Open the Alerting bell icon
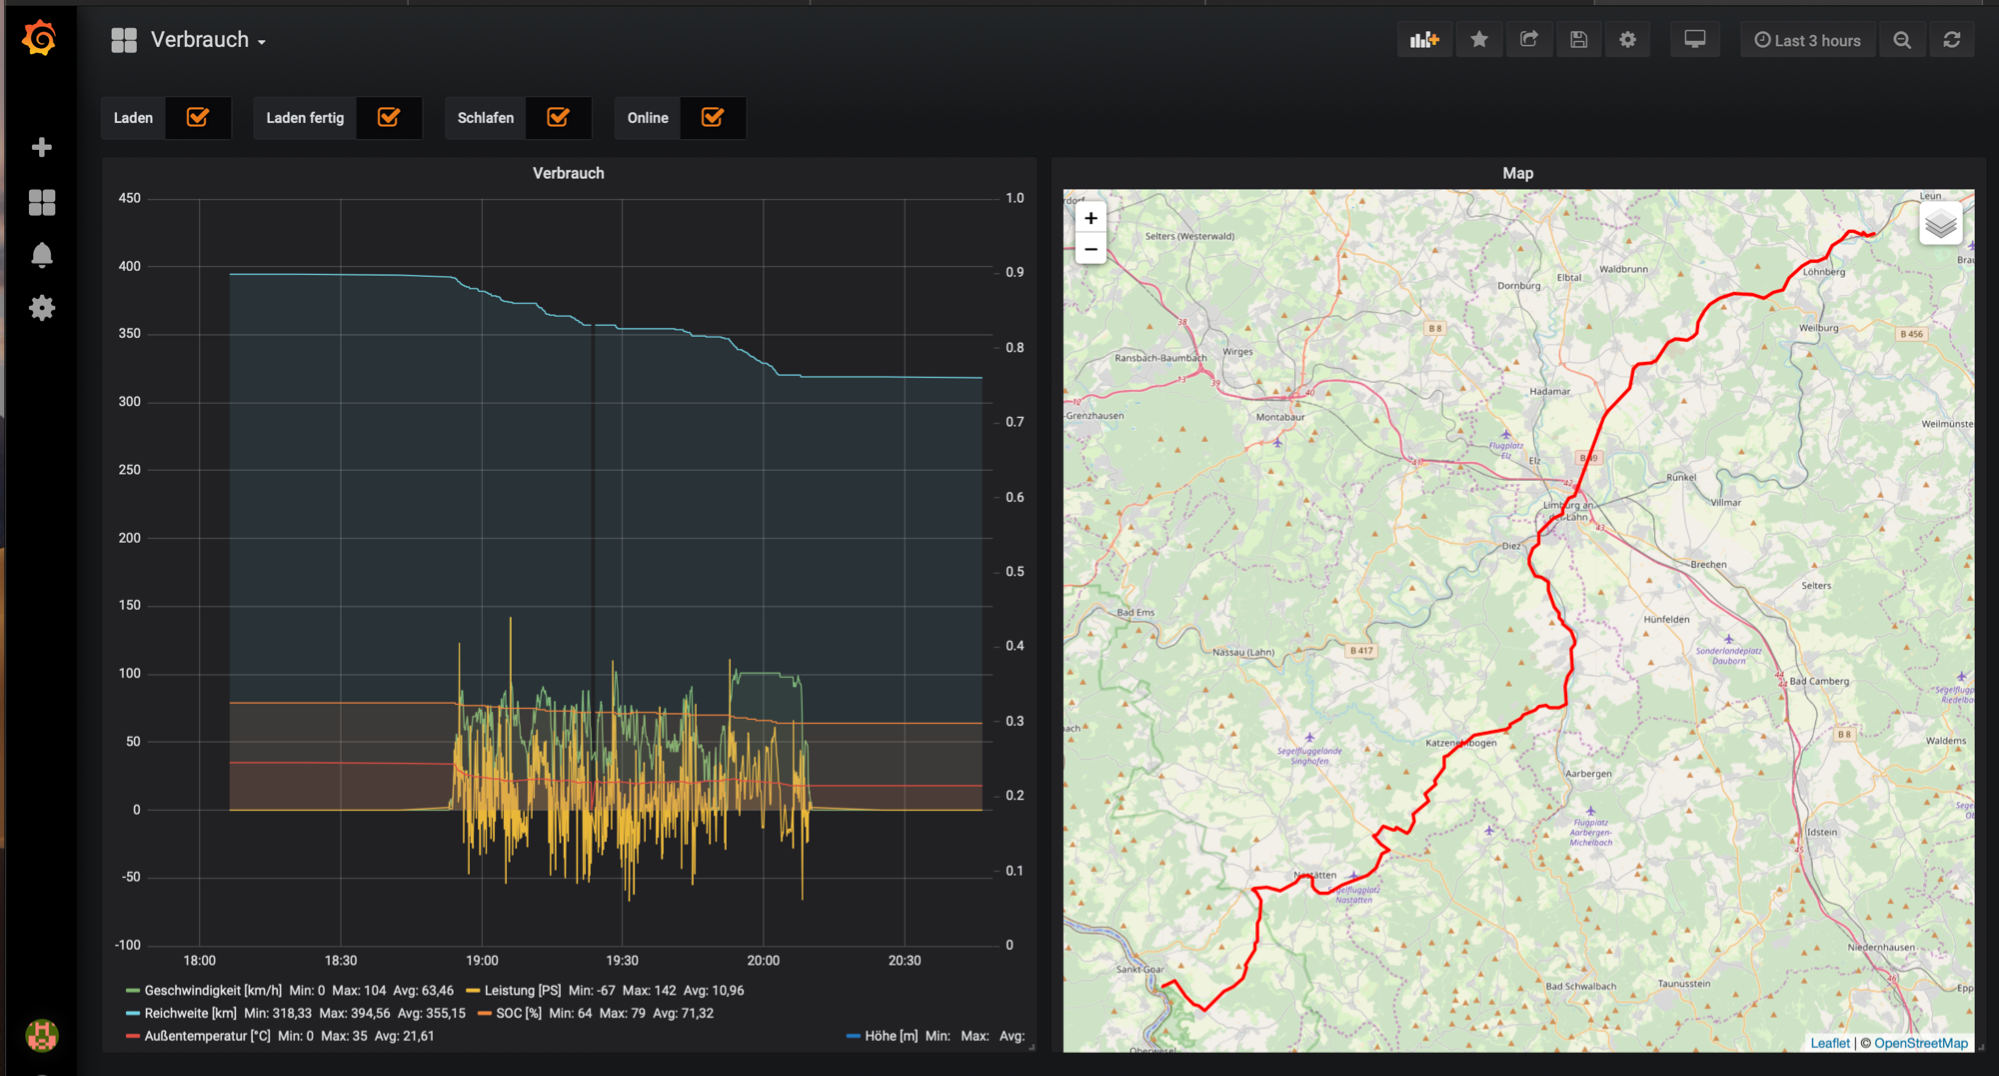 pyautogui.click(x=41, y=256)
